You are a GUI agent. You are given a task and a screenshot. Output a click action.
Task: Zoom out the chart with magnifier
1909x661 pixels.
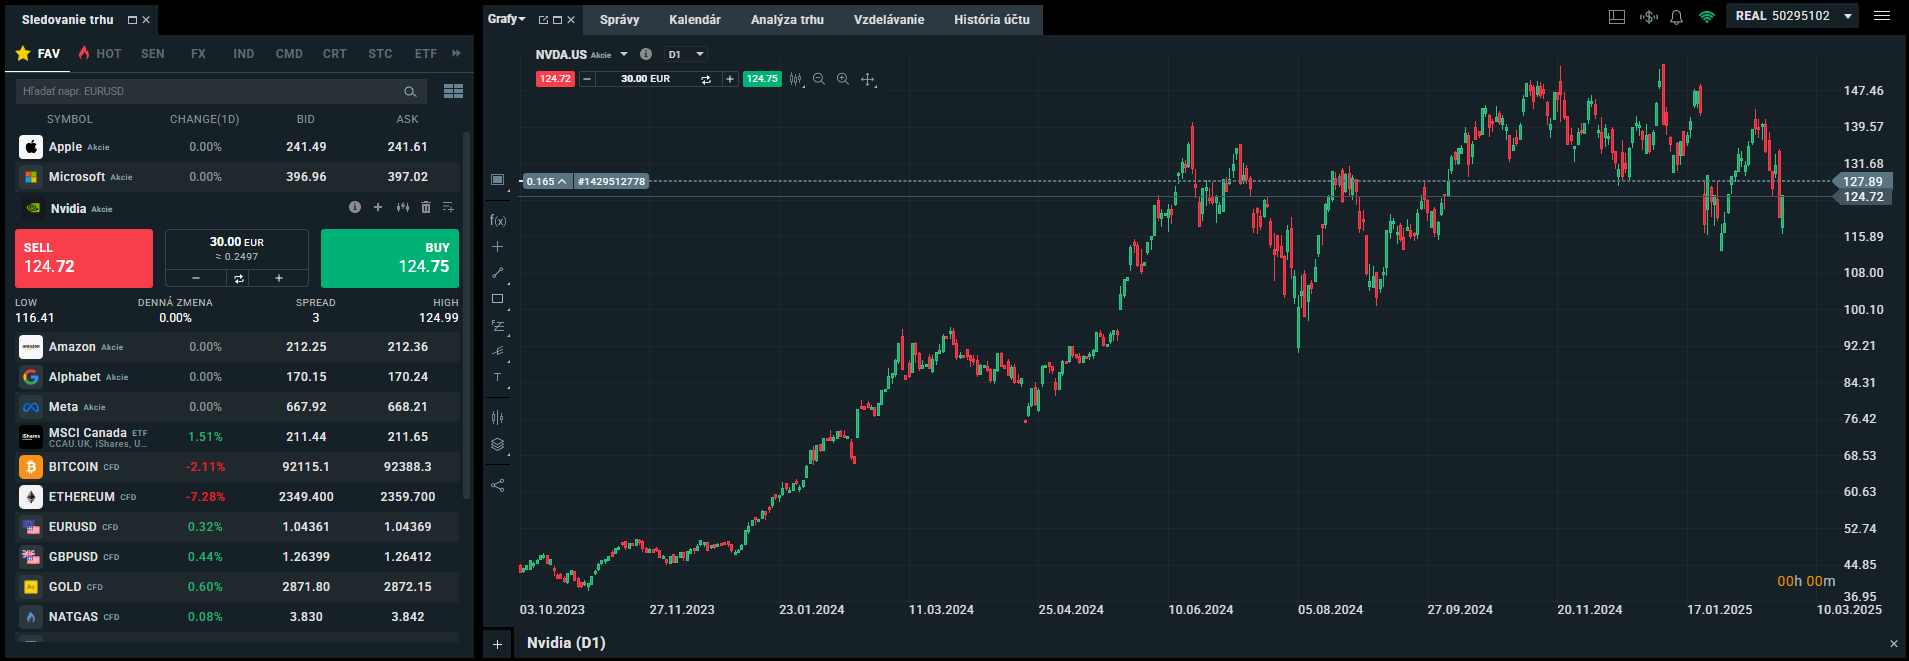[819, 79]
